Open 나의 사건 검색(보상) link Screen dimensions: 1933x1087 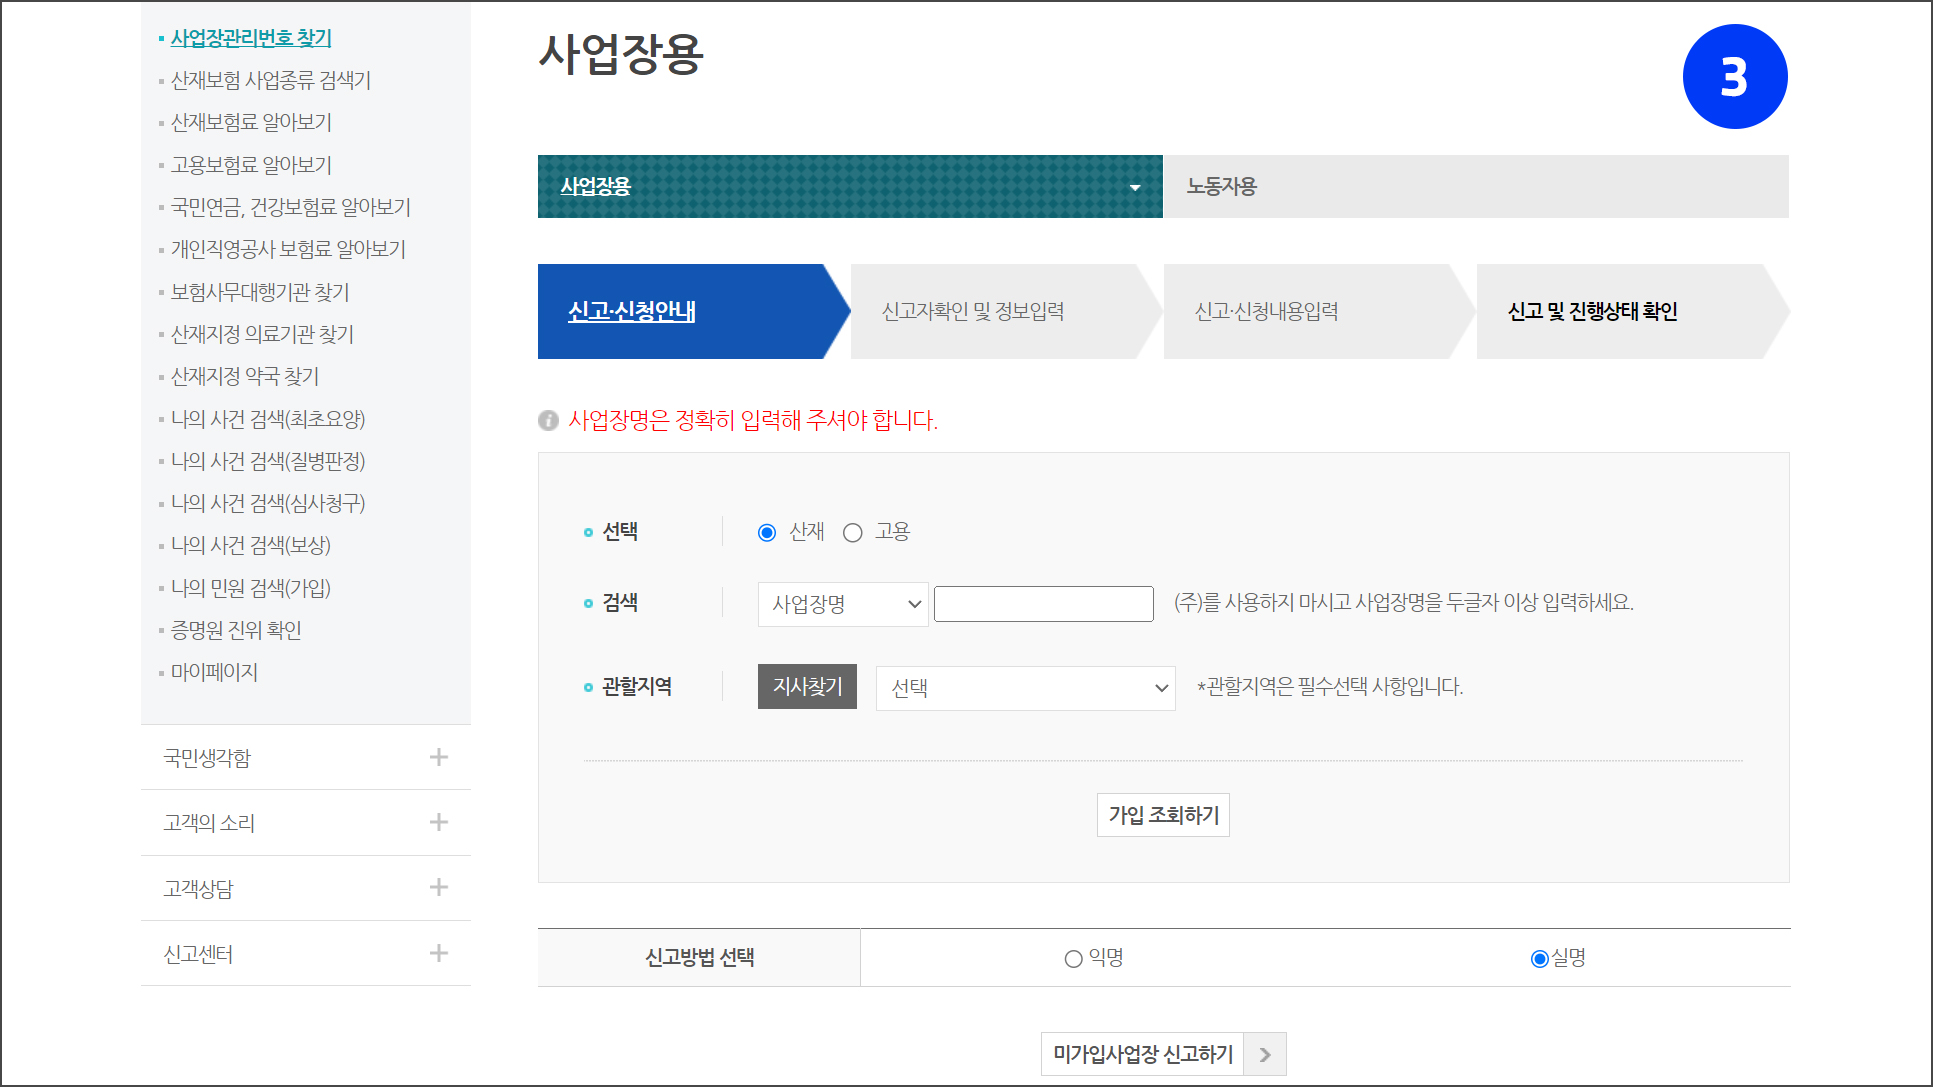click(x=250, y=545)
